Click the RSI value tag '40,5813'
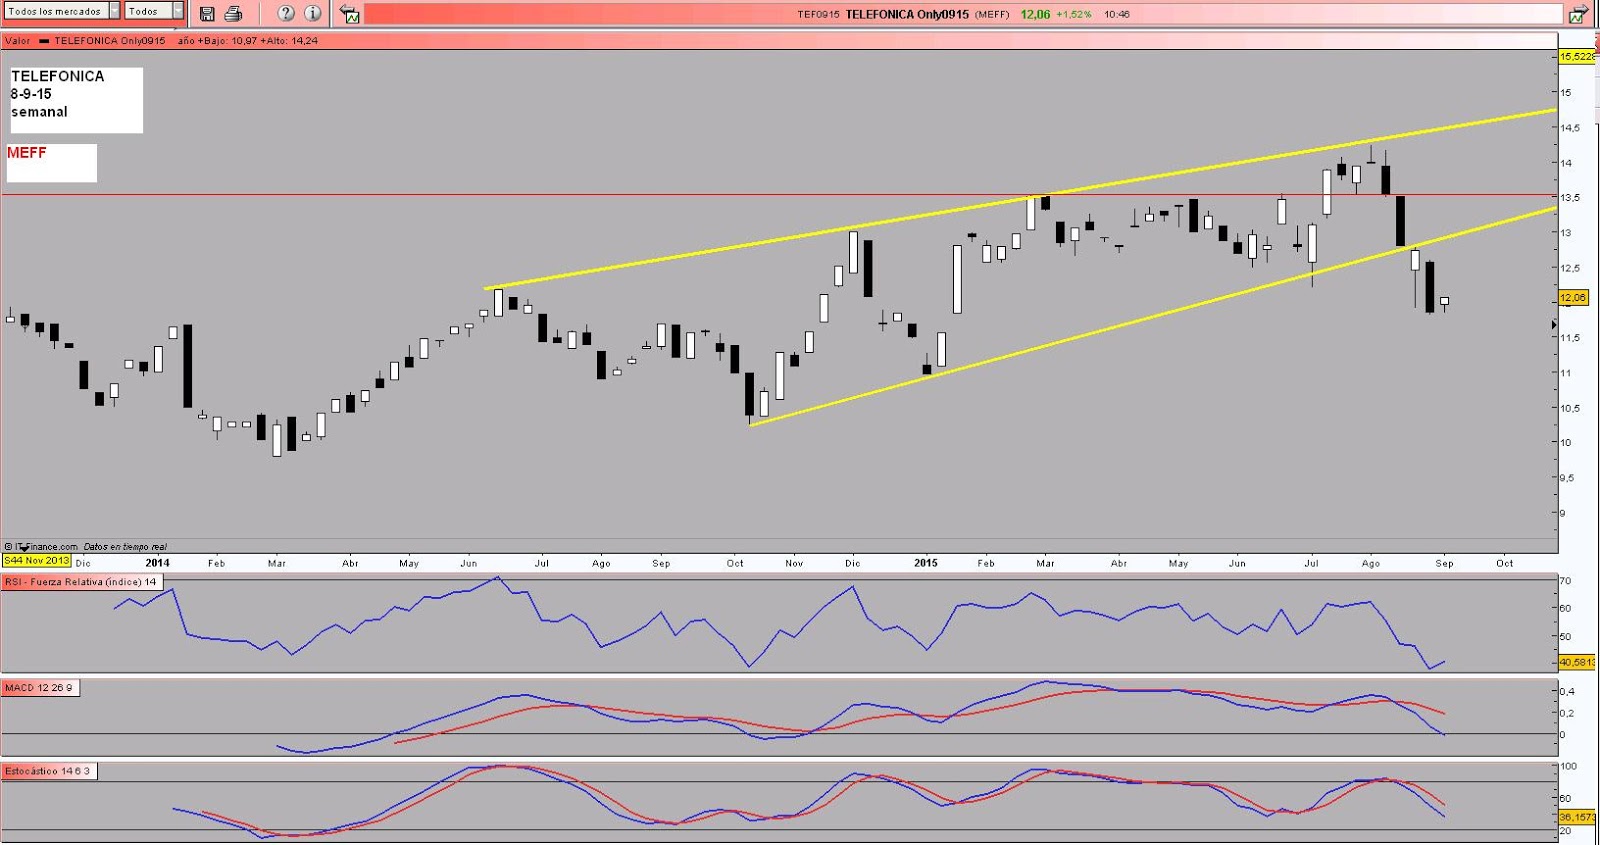Image resolution: width=1600 pixels, height=845 pixels. coord(1577,662)
